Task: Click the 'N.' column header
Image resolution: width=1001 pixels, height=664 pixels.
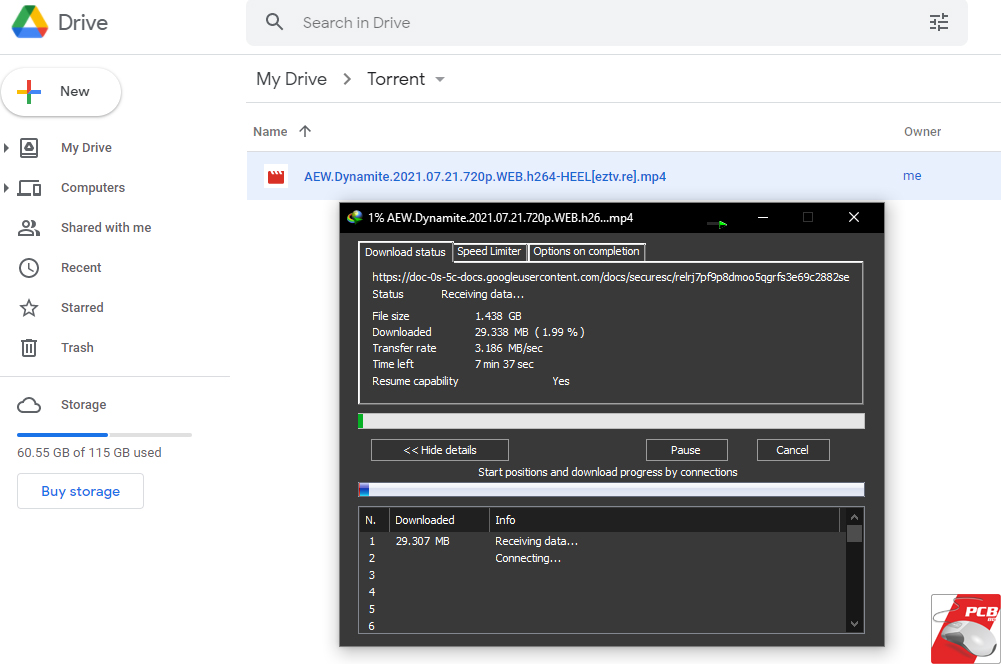Action: [374, 520]
